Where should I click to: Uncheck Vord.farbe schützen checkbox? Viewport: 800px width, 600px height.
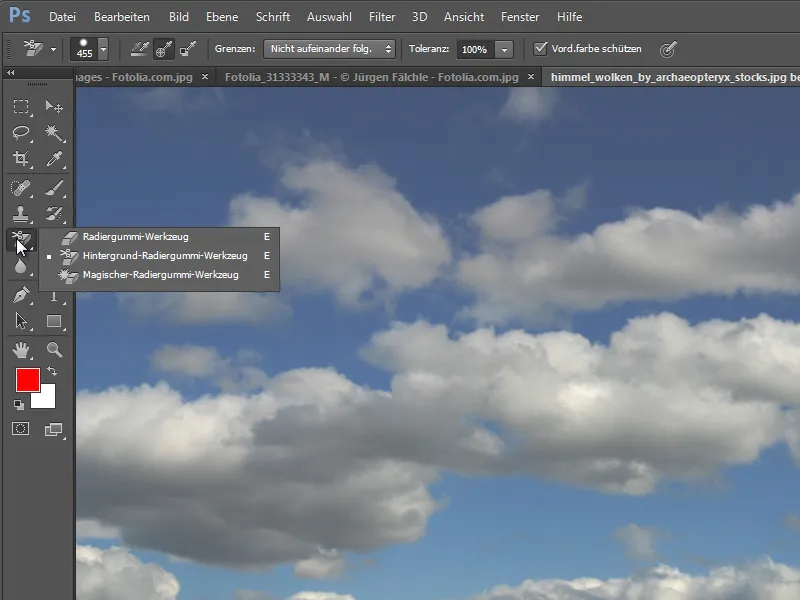point(540,48)
